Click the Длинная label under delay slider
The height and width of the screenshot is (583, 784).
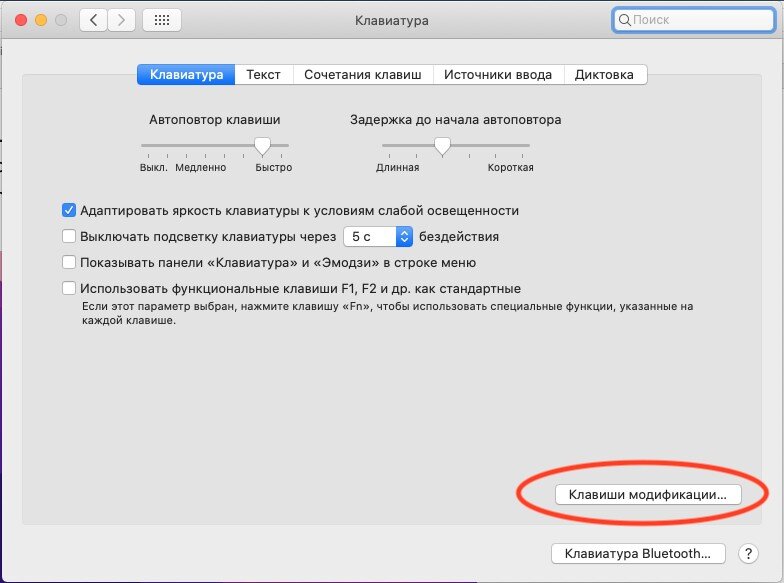[398, 168]
